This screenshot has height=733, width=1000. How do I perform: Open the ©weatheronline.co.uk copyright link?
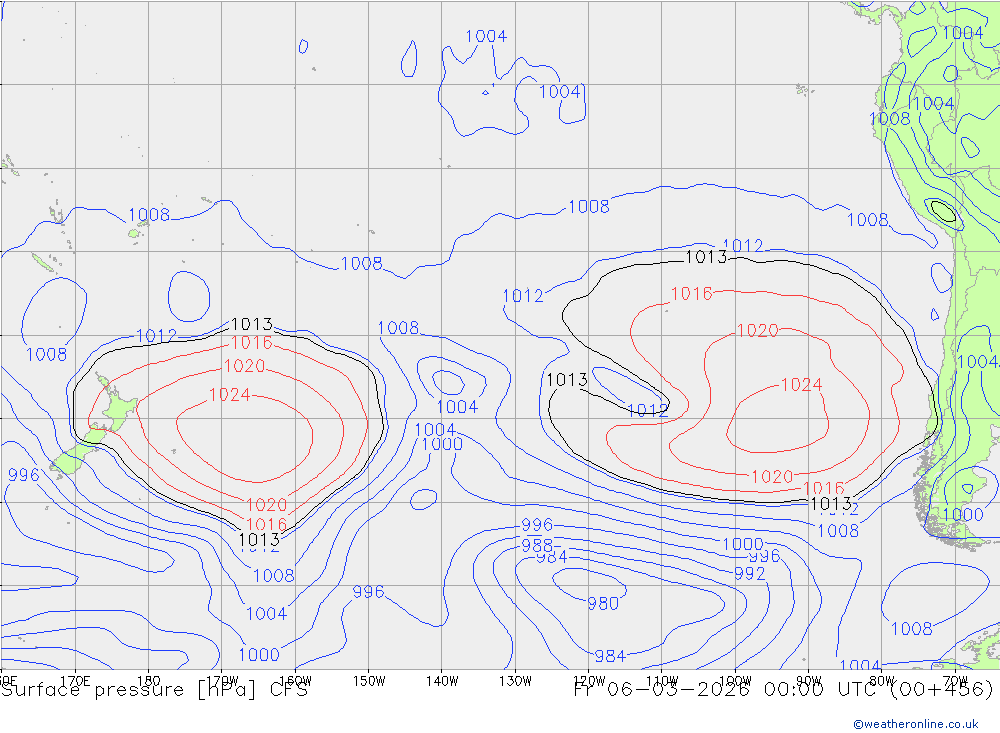915,724
